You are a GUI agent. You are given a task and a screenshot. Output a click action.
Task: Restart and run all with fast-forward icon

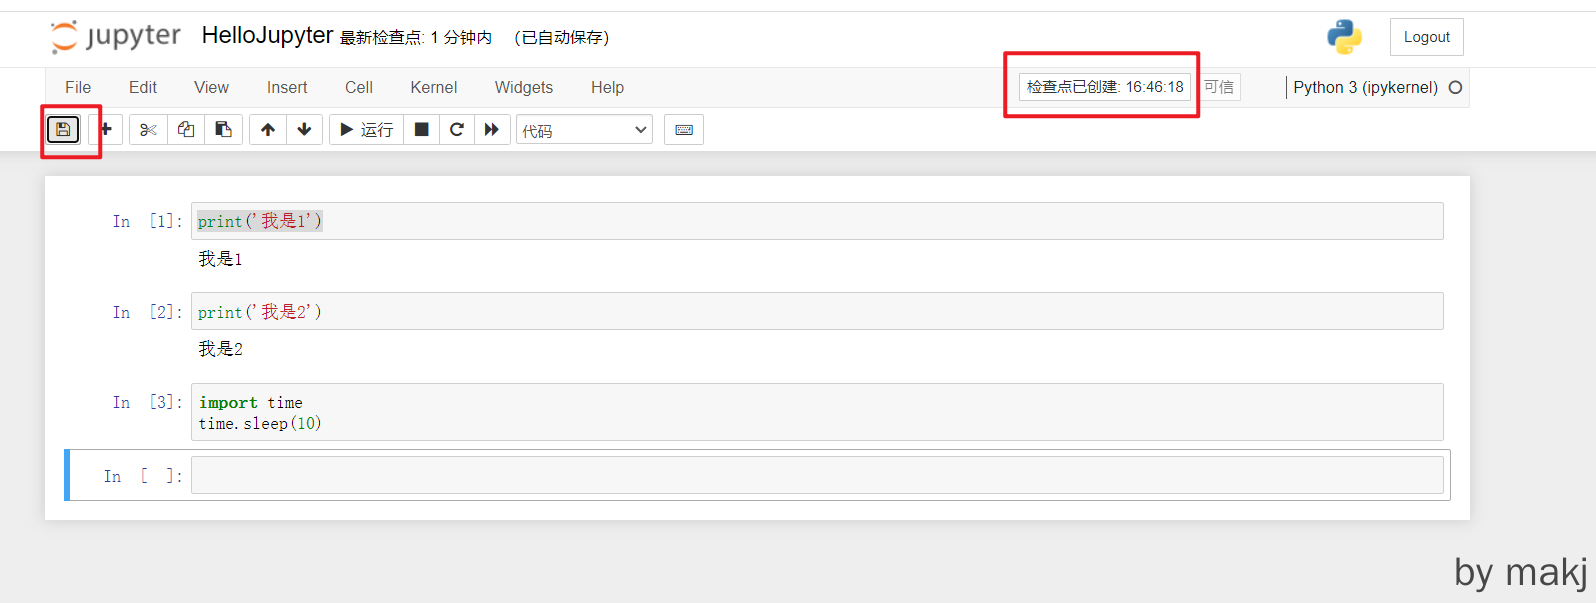[x=492, y=130]
